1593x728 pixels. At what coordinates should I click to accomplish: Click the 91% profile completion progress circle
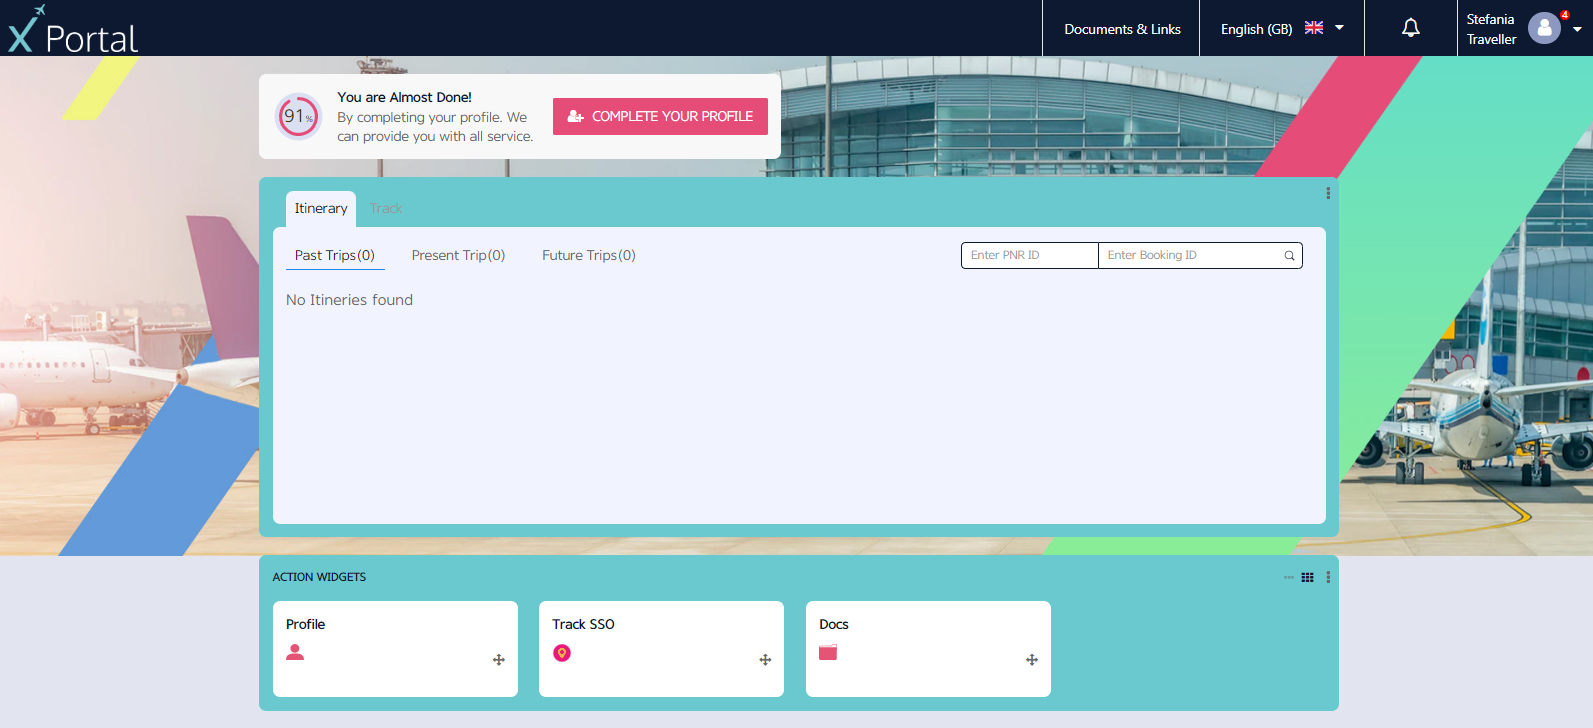point(298,117)
